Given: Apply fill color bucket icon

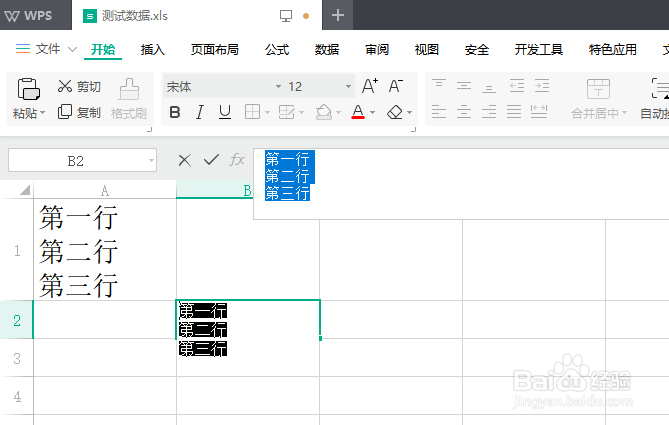Looking at the screenshot, I should (x=324, y=112).
